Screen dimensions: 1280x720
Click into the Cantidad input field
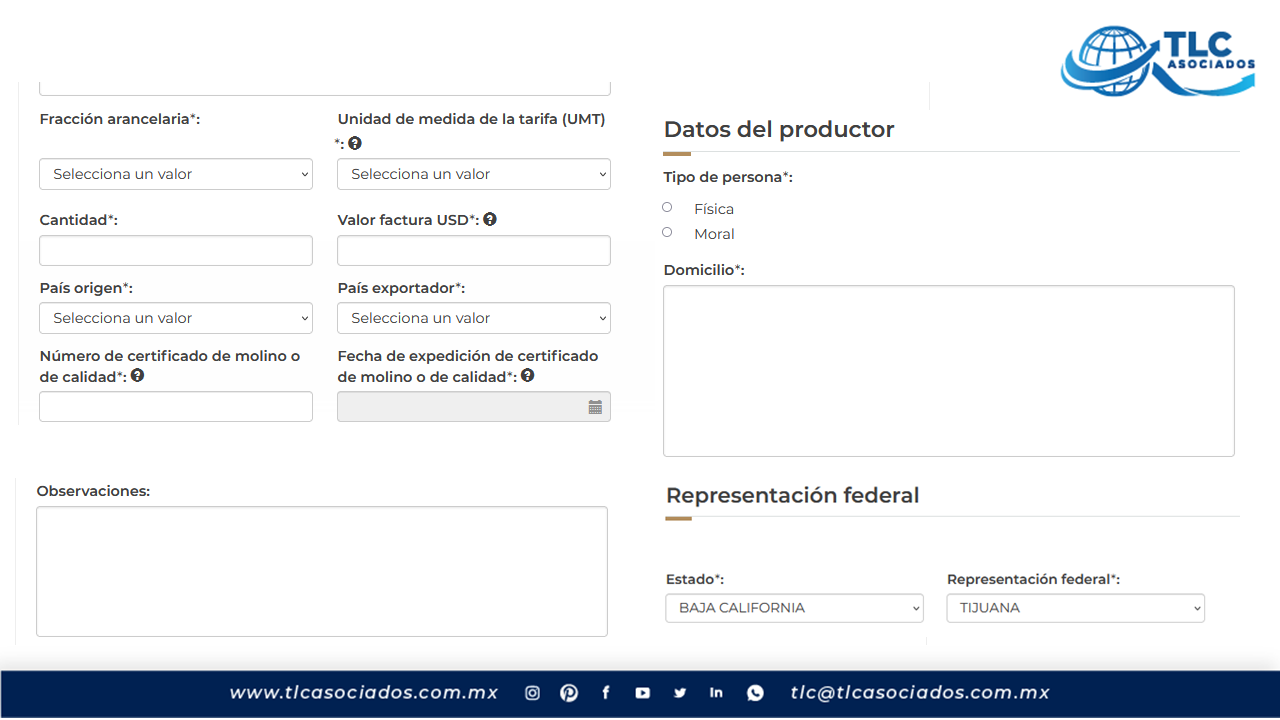[176, 250]
